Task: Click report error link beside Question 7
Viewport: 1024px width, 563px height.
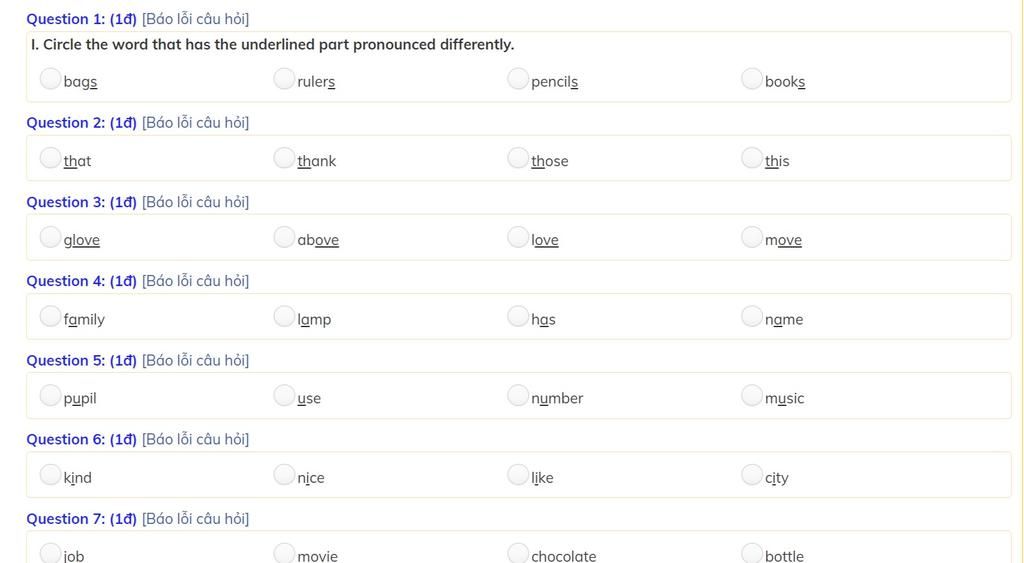Action: (x=195, y=518)
